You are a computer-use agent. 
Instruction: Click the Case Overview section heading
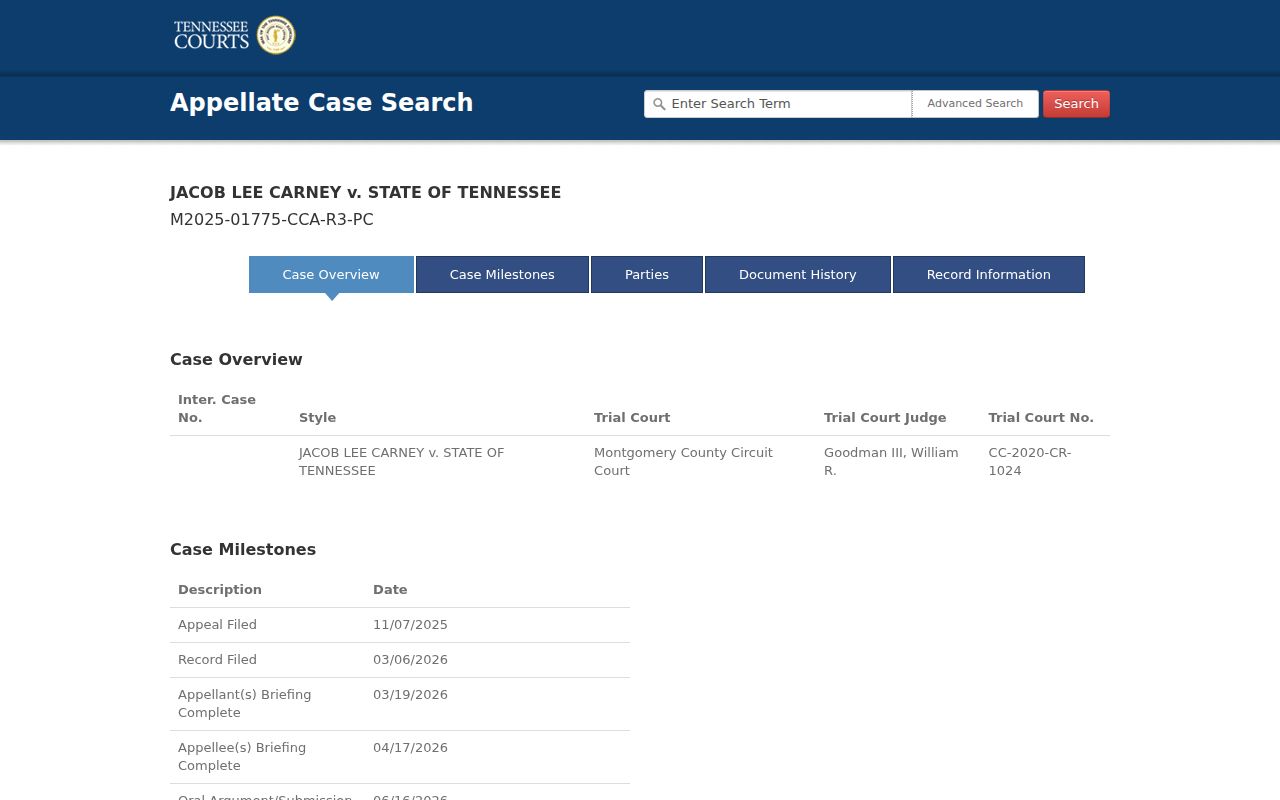pos(236,359)
